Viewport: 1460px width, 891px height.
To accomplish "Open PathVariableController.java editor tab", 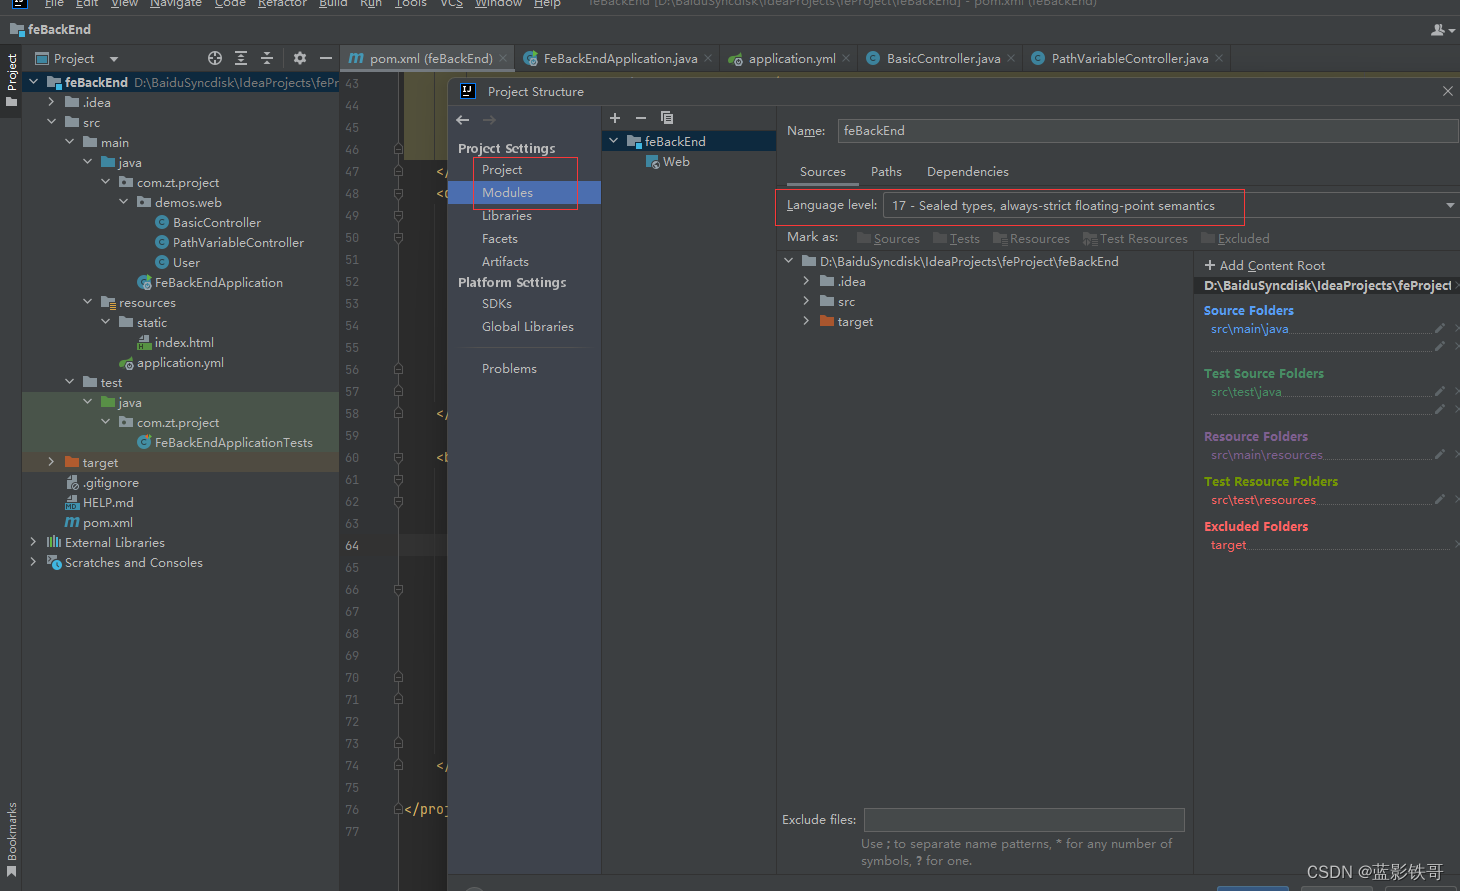I will 1130,58.
